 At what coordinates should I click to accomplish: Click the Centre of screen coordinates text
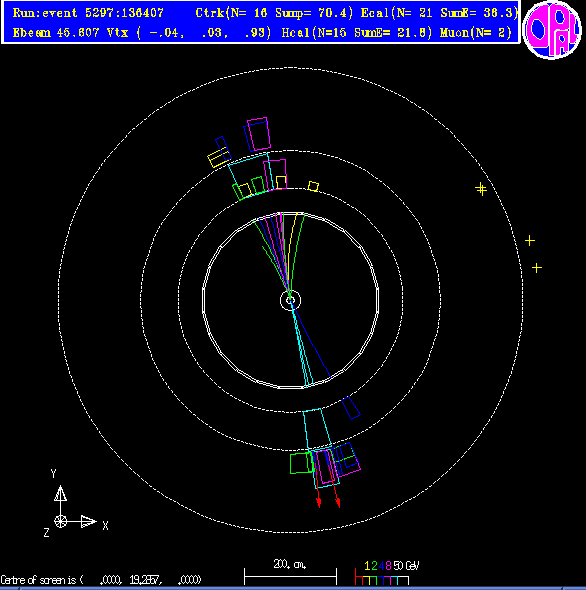(101, 579)
